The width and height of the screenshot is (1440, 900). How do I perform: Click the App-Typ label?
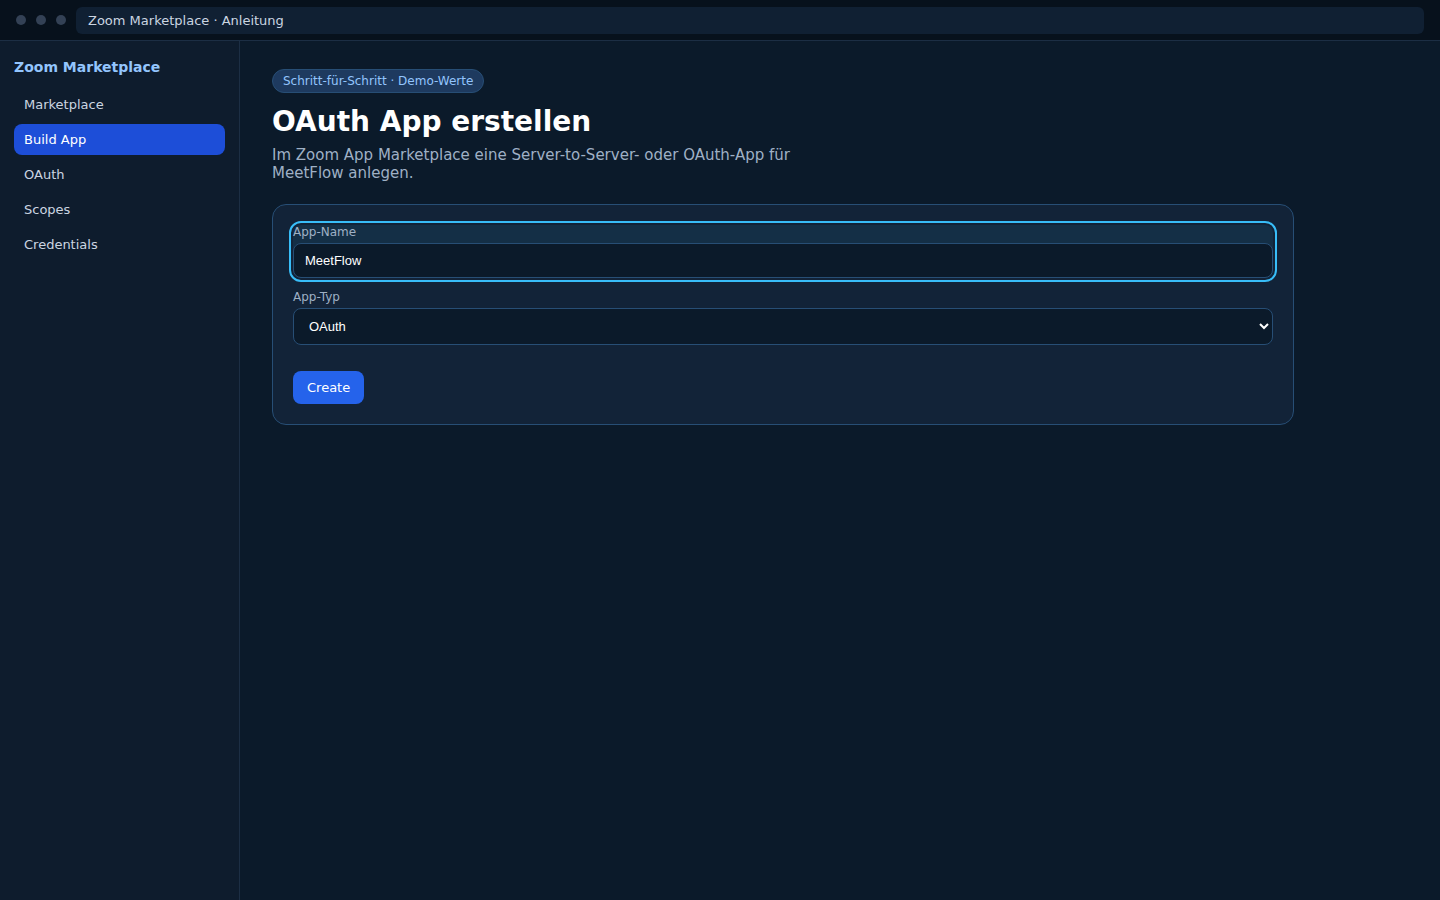(316, 297)
